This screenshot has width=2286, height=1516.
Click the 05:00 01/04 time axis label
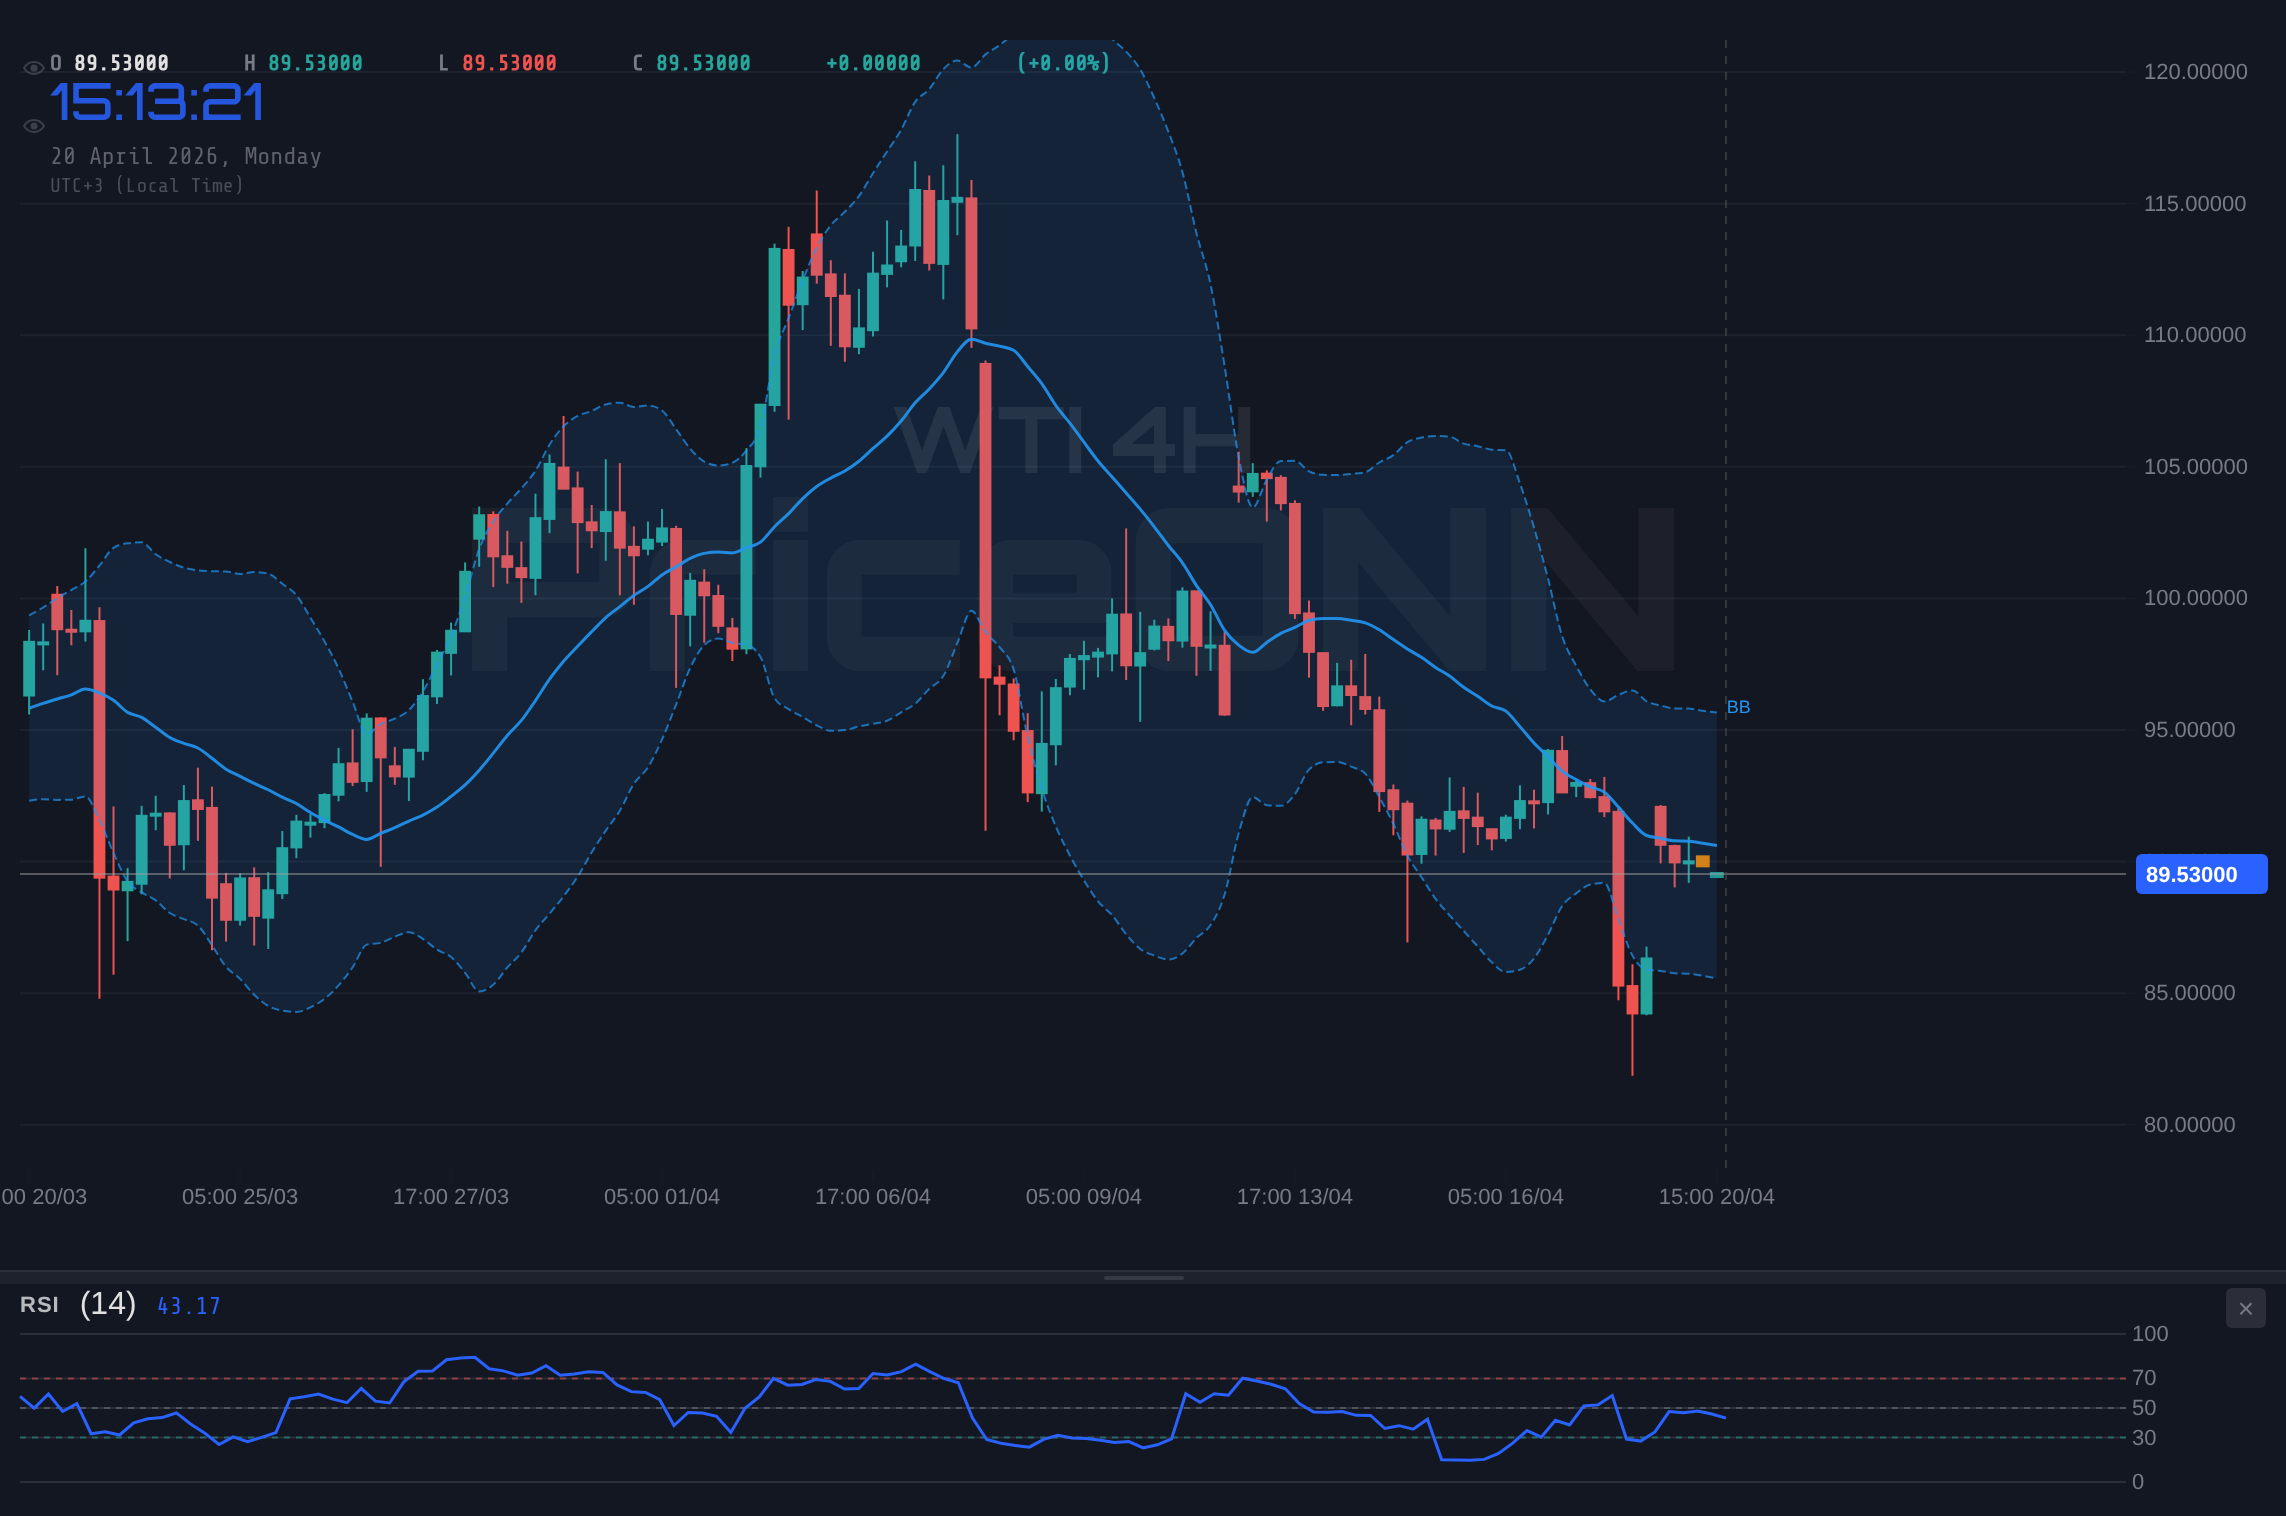662,1197
